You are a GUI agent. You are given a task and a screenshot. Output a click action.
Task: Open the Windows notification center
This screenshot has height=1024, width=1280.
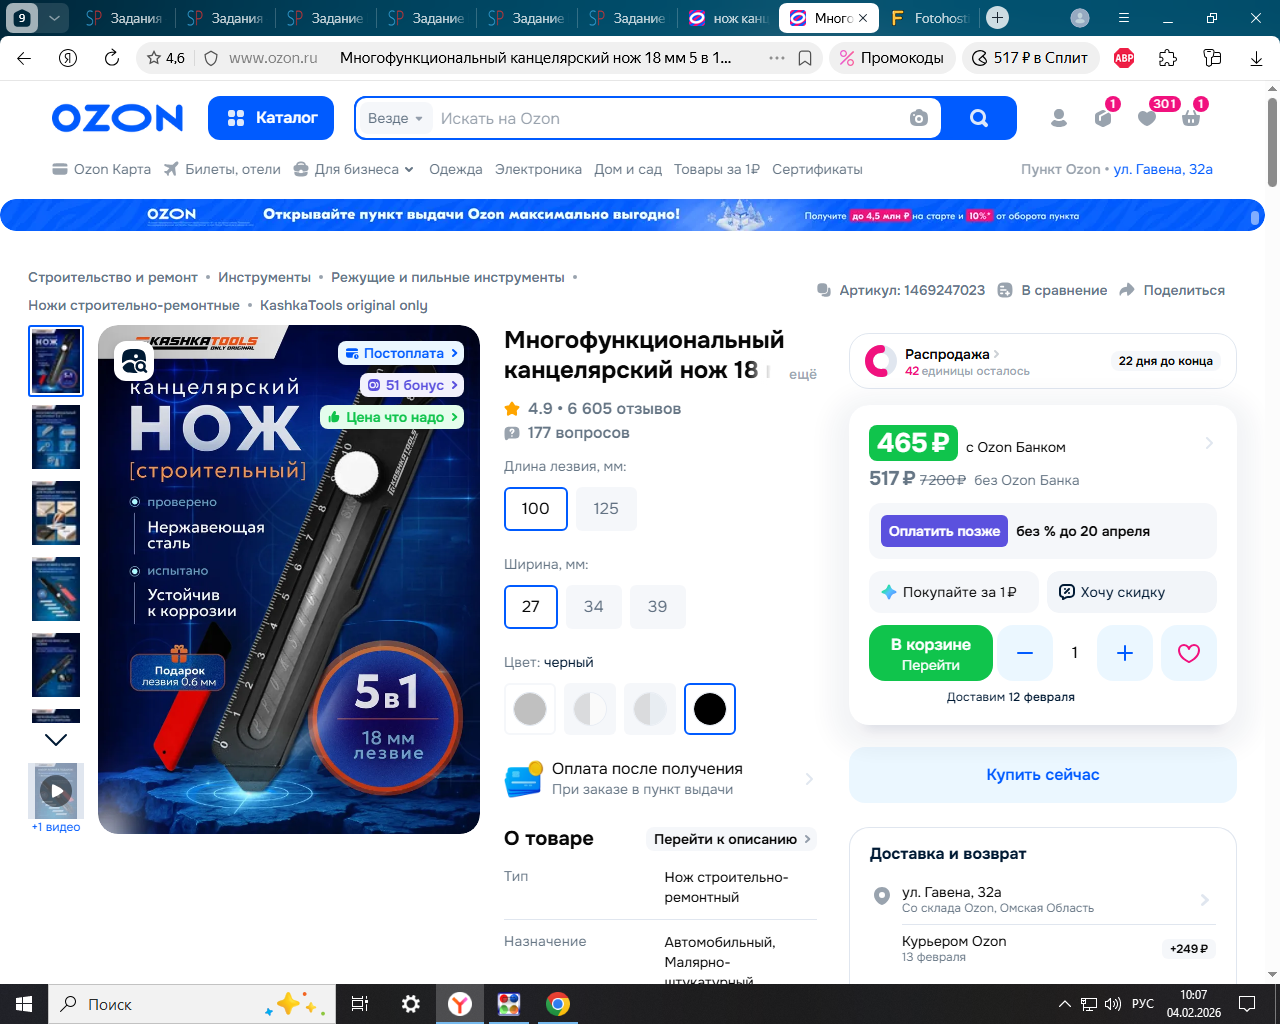click(1247, 1004)
